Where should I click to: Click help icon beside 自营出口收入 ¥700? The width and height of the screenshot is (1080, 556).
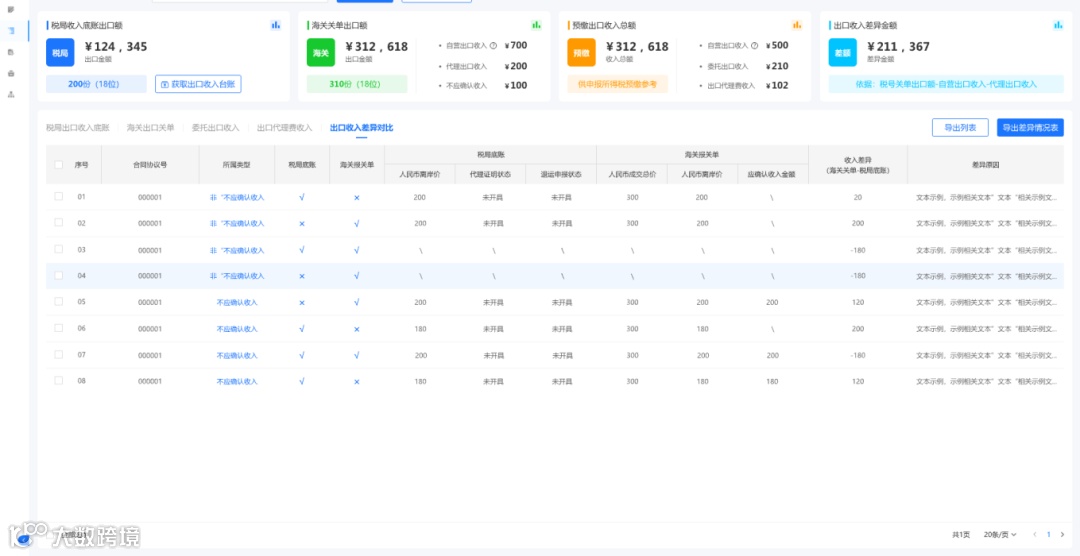pyautogui.click(x=493, y=45)
